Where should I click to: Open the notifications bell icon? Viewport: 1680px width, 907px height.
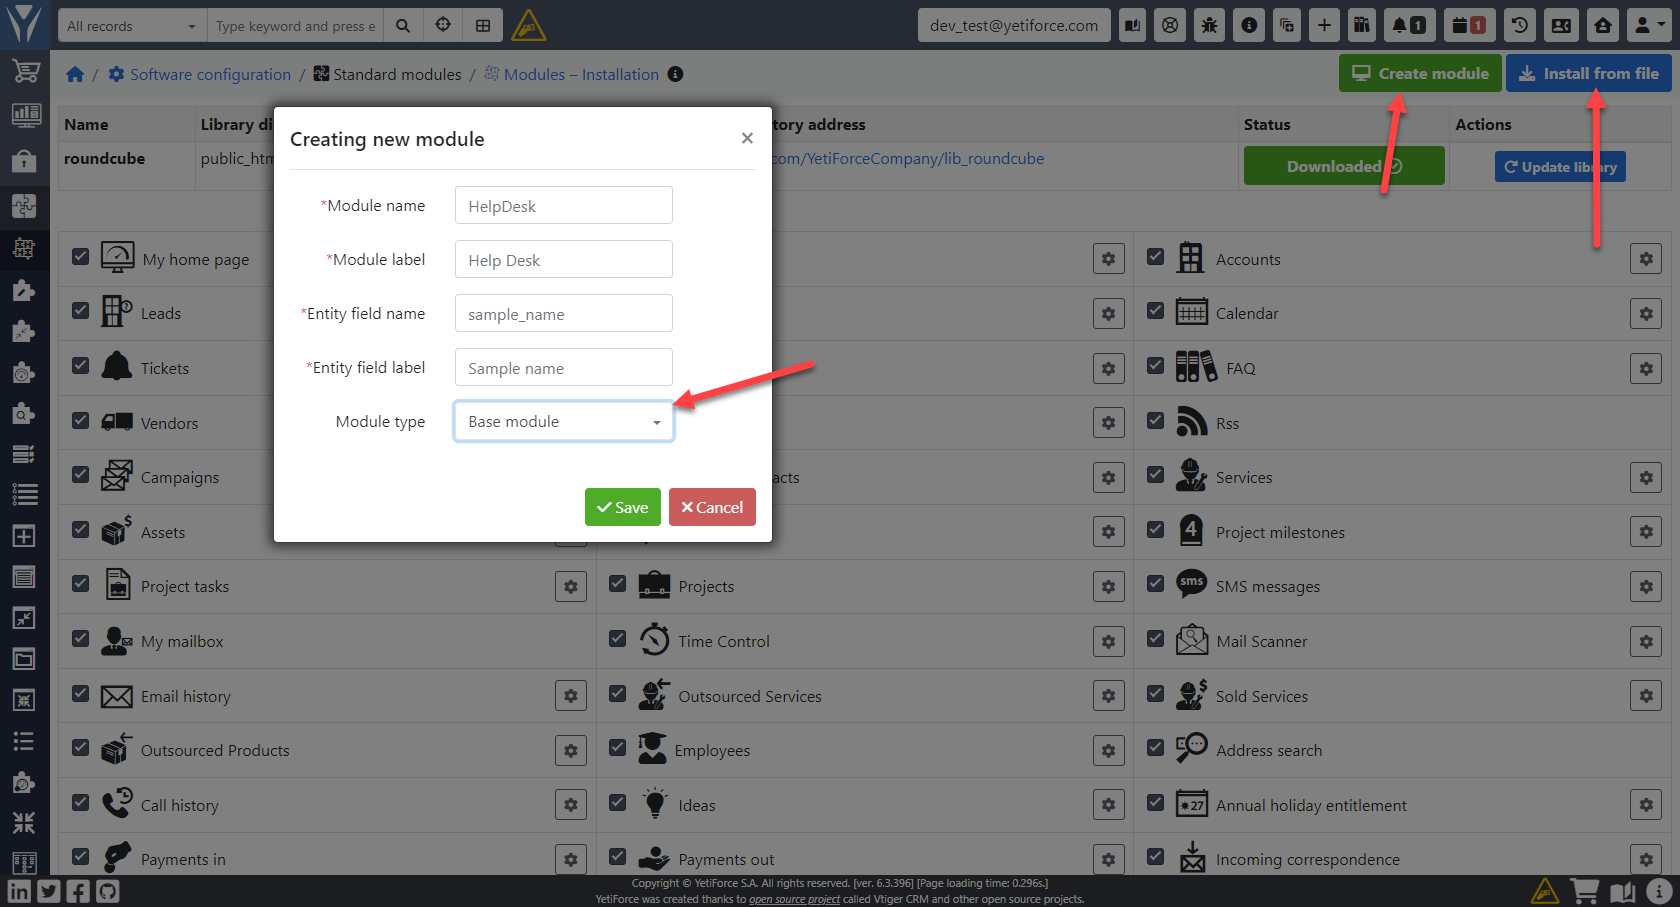(x=1409, y=26)
